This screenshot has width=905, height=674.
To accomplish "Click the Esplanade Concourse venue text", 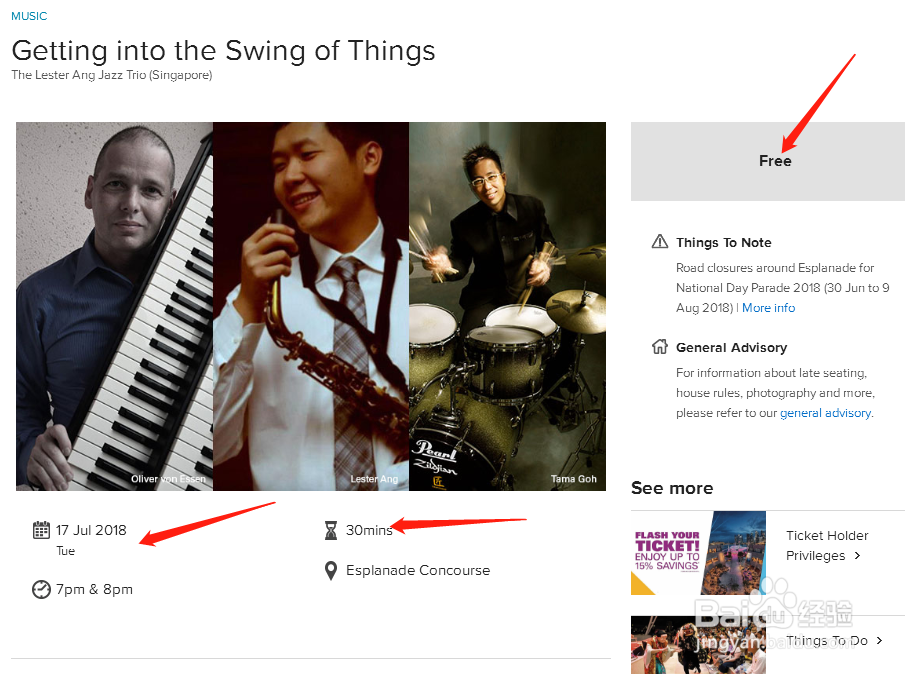I will click(x=418, y=570).
